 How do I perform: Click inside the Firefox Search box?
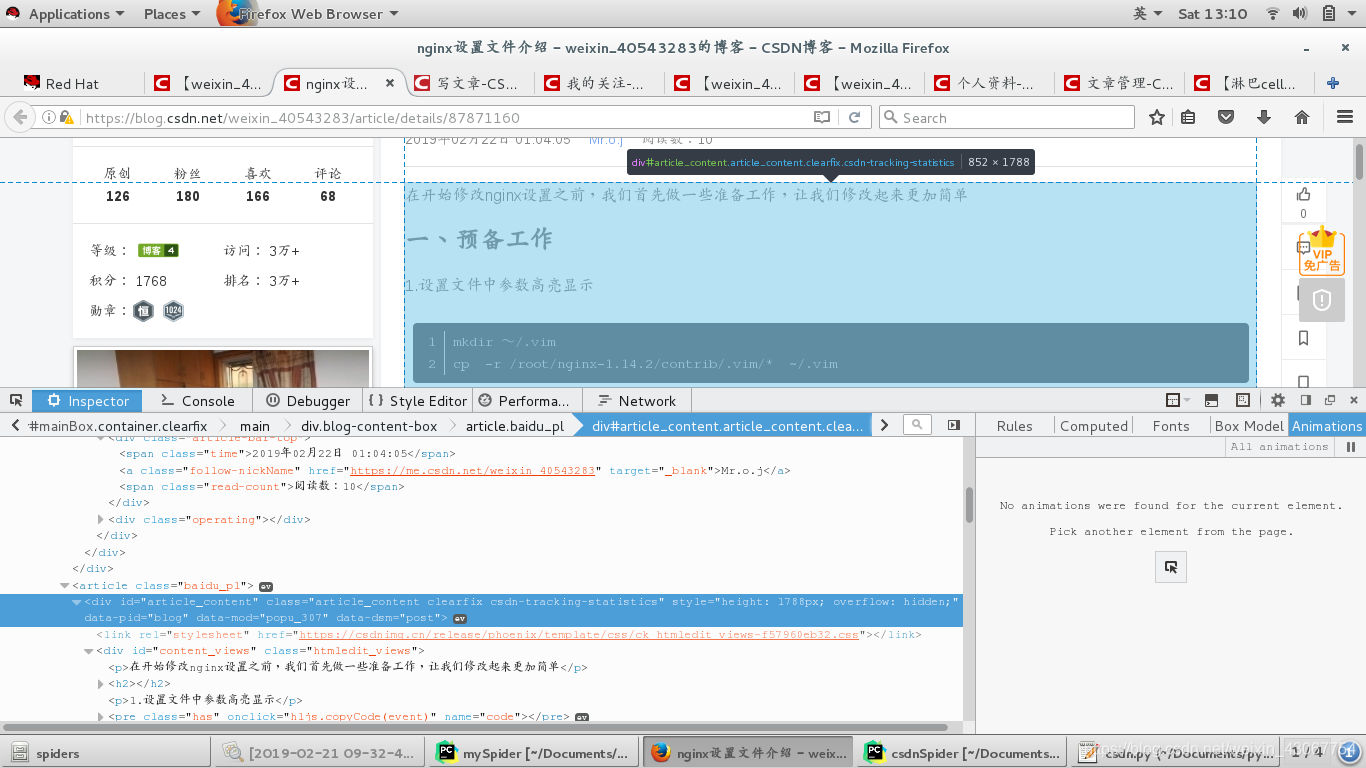pyautogui.click(x=1006, y=117)
